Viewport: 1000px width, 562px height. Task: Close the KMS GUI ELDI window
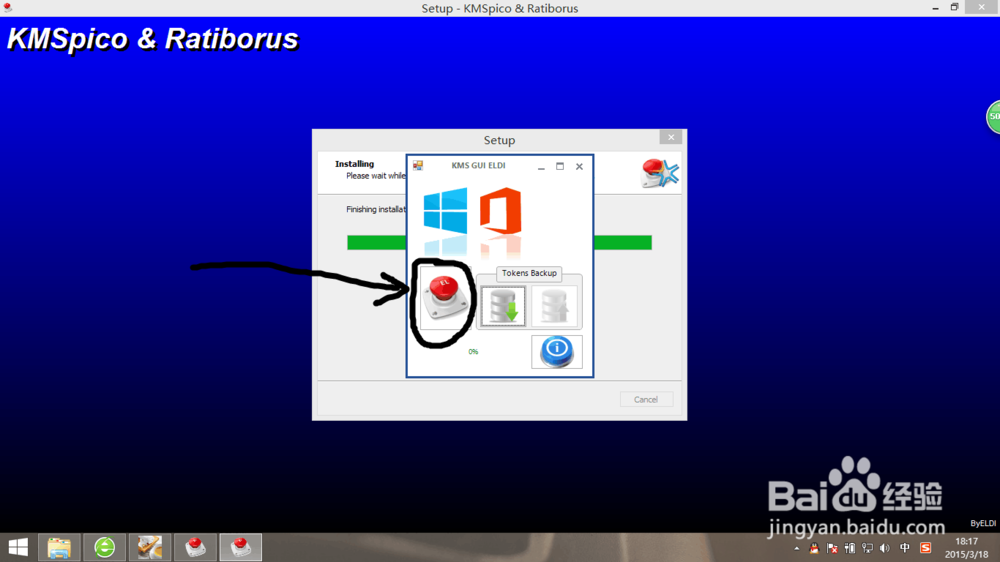tap(579, 166)
